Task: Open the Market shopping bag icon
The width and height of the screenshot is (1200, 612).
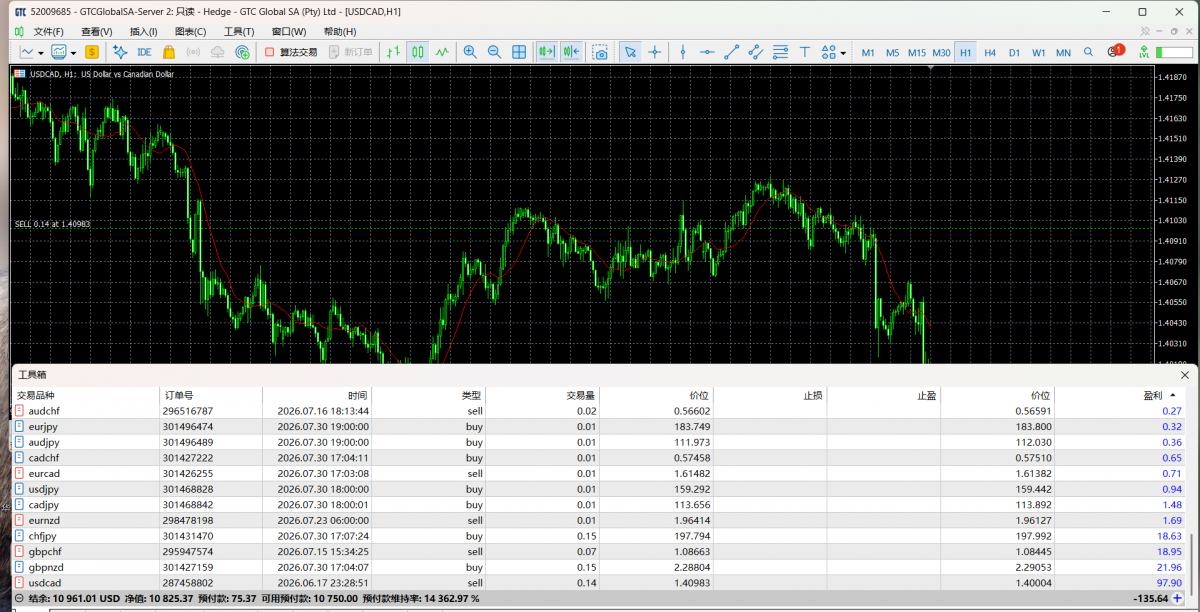Action: coord(169,52)
